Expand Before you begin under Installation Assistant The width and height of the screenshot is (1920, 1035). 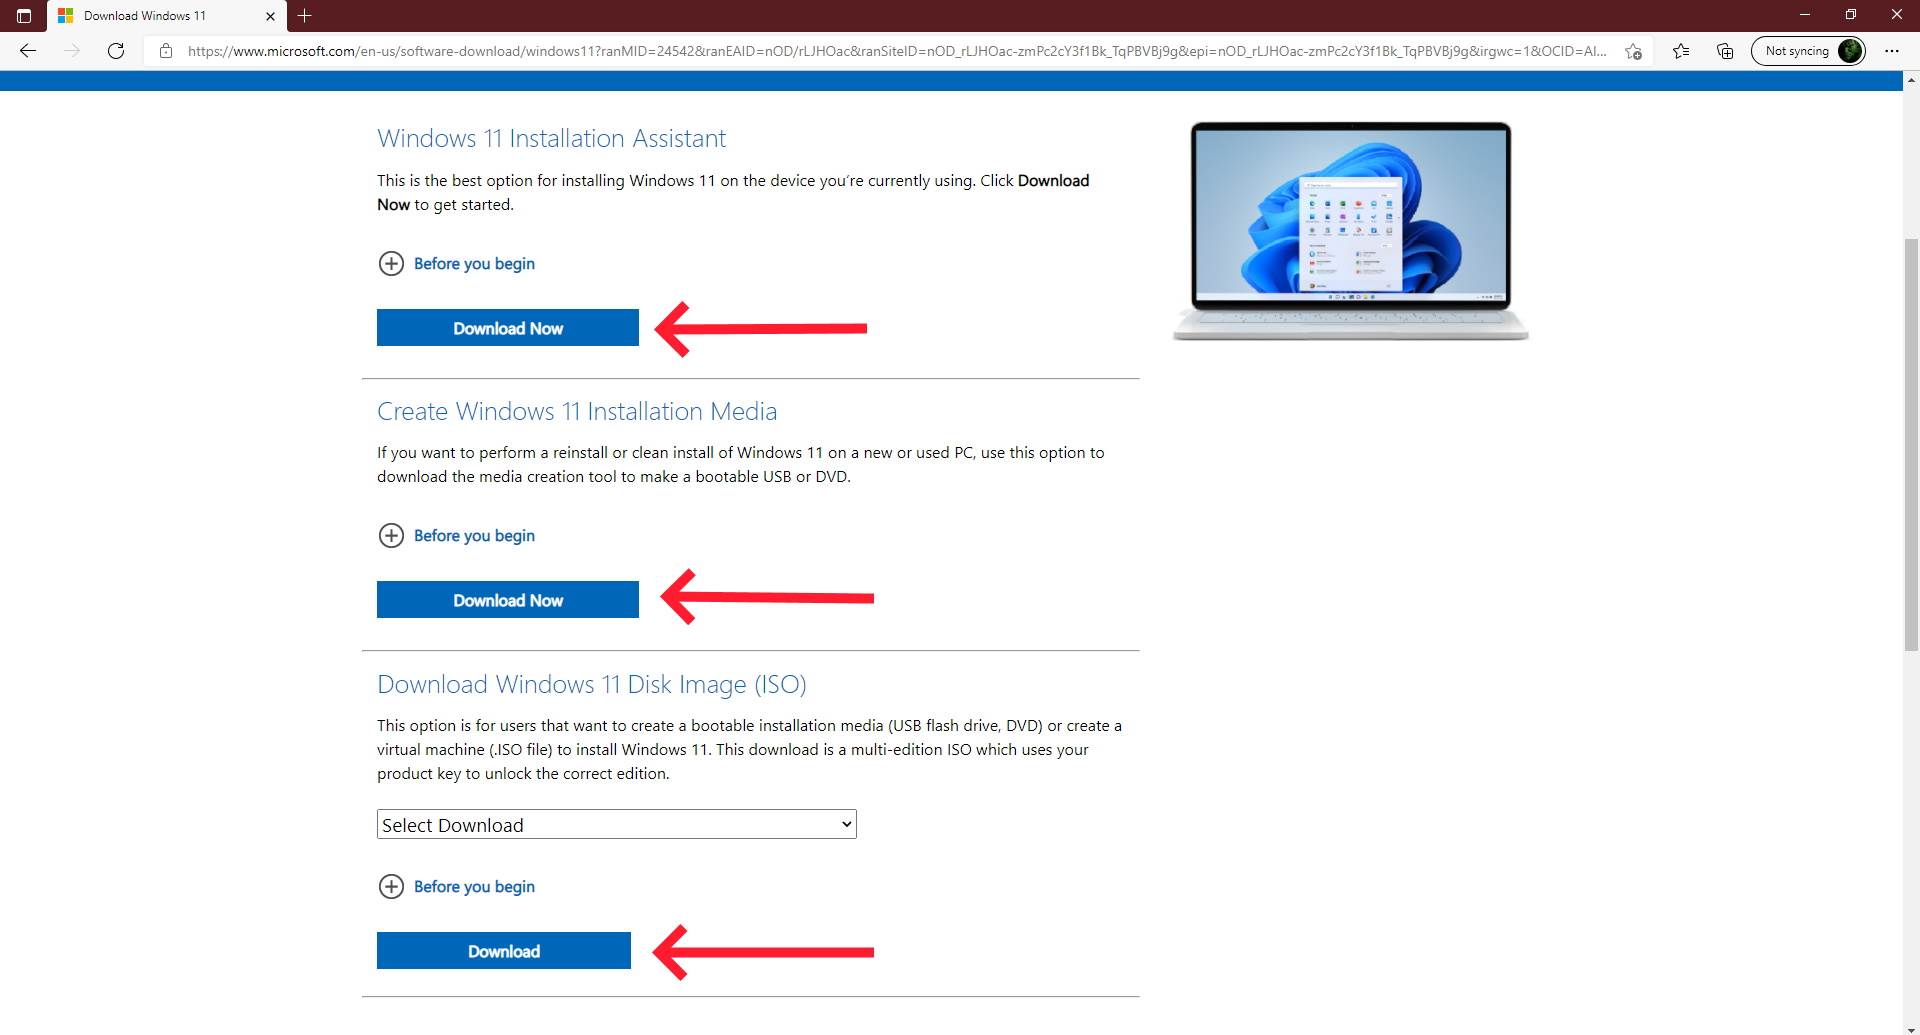point(456,263)
